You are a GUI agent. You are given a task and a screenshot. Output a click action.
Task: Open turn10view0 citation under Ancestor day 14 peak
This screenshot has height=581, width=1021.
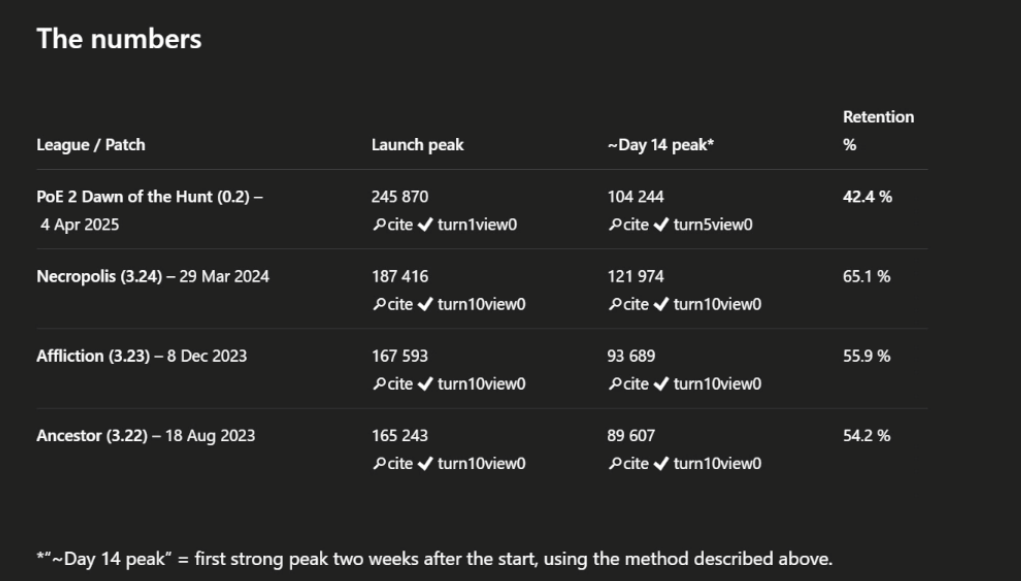[717, 464]
